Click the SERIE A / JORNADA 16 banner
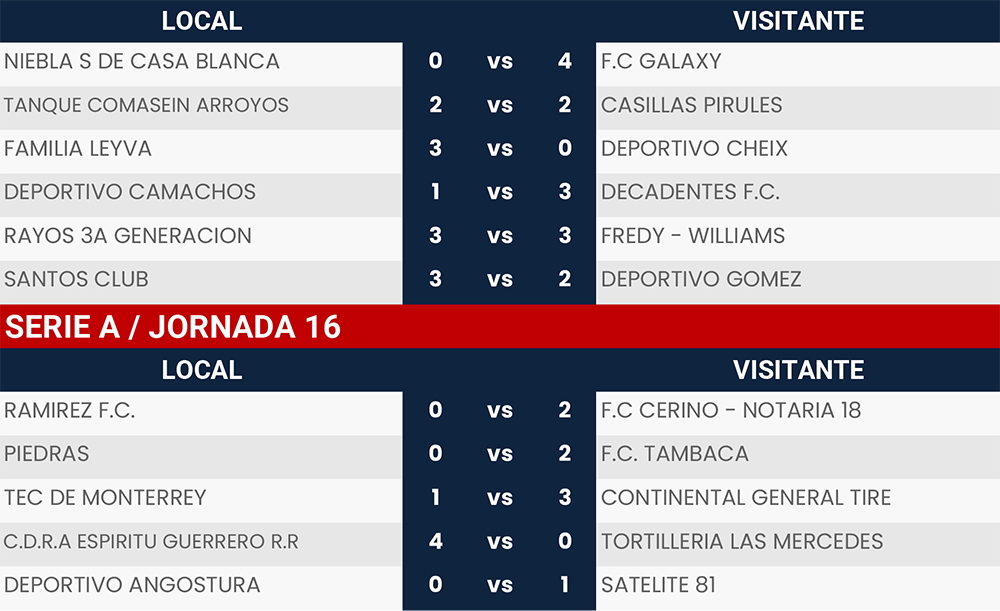 (x=174, y=327)
